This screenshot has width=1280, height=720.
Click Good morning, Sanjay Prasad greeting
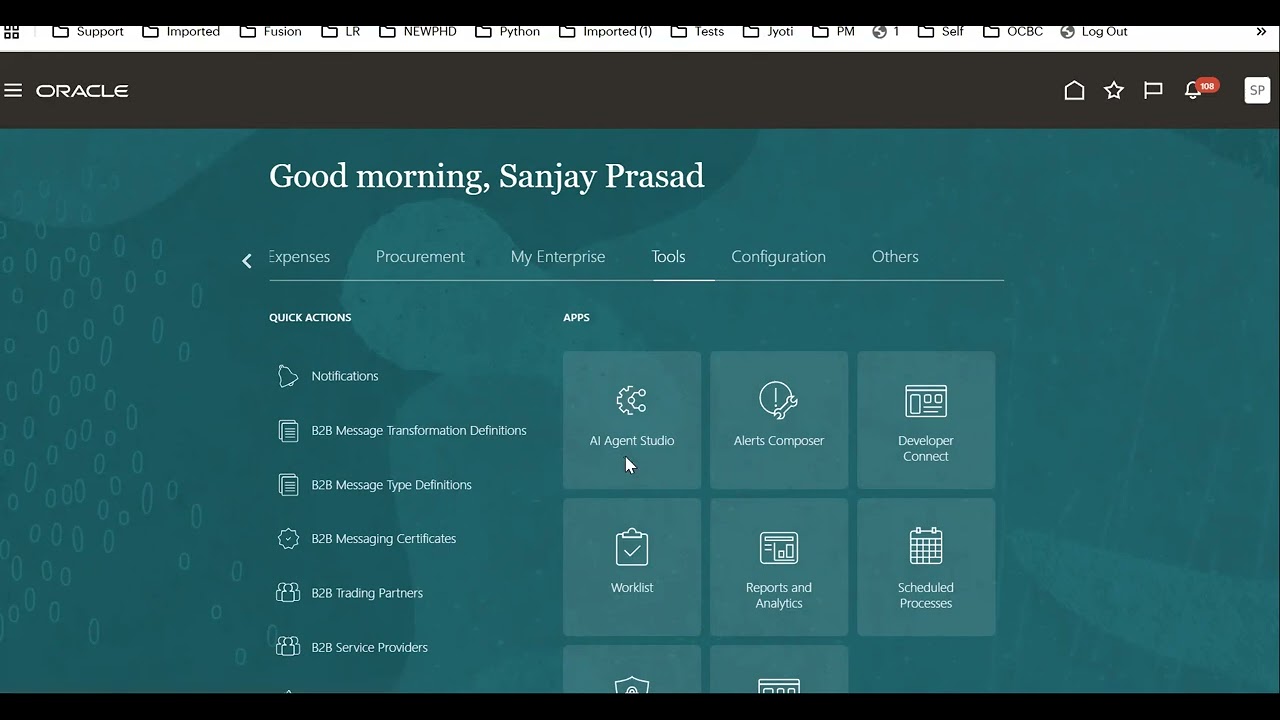tap(487, 176)
